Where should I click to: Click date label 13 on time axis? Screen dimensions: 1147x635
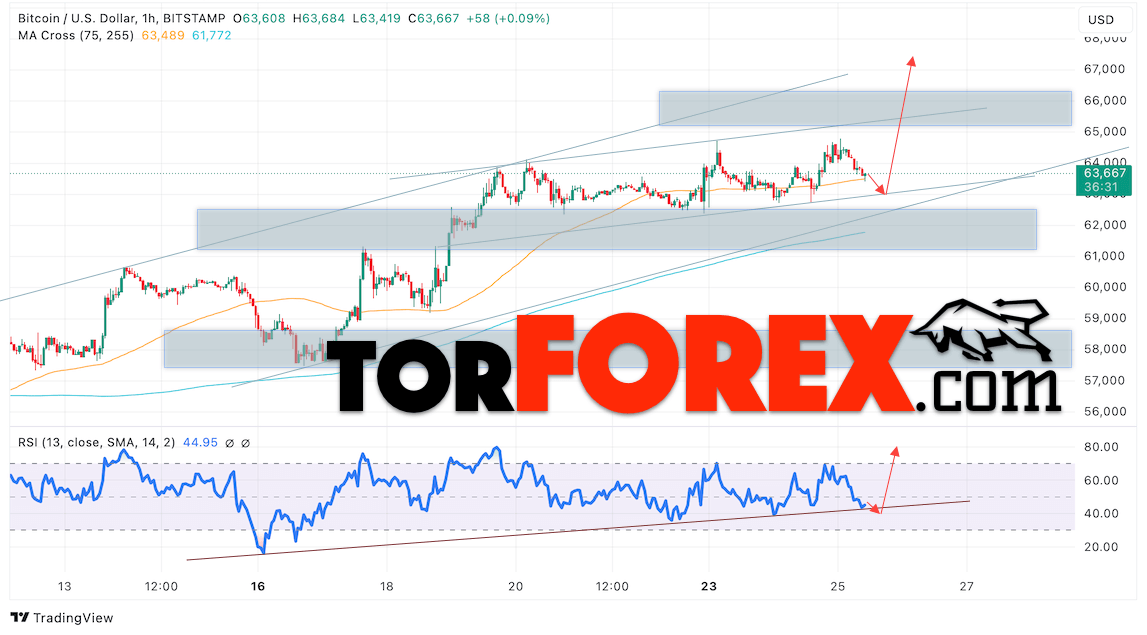[x=64, y=586]
